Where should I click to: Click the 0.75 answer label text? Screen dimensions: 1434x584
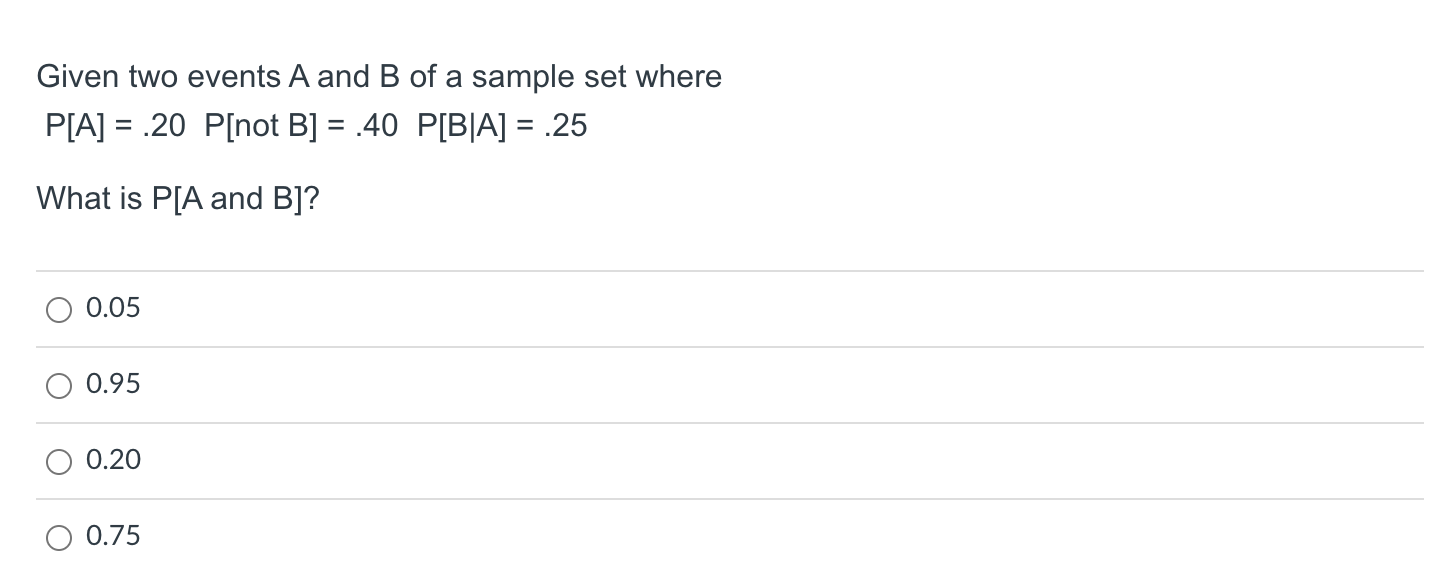pyautogui.click(x=113, y=536)
